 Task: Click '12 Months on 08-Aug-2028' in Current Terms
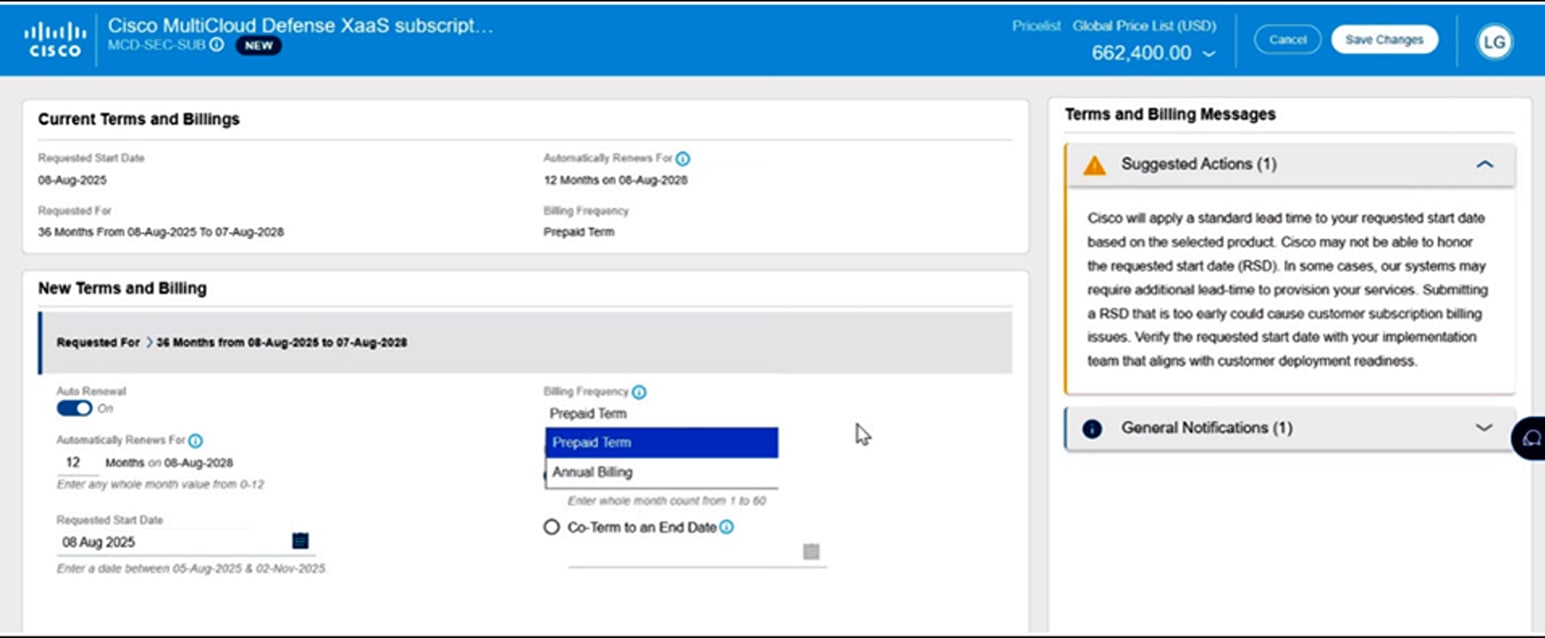pos(615,181)
